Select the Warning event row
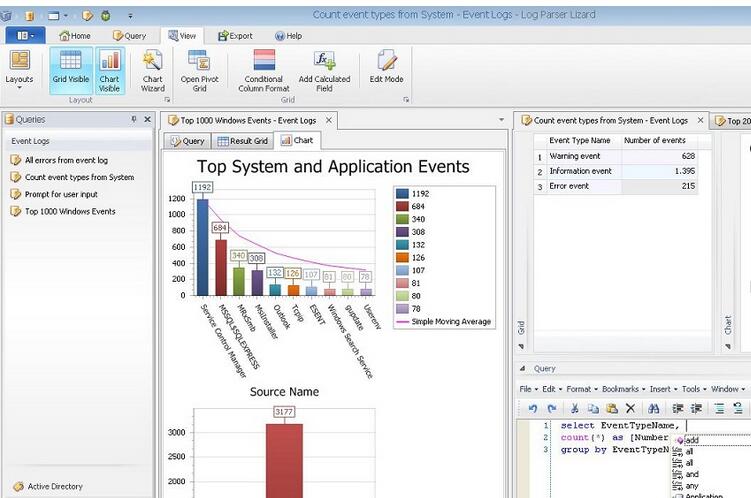751x498 pixels. pyautogui.click(x=616, y=156)
